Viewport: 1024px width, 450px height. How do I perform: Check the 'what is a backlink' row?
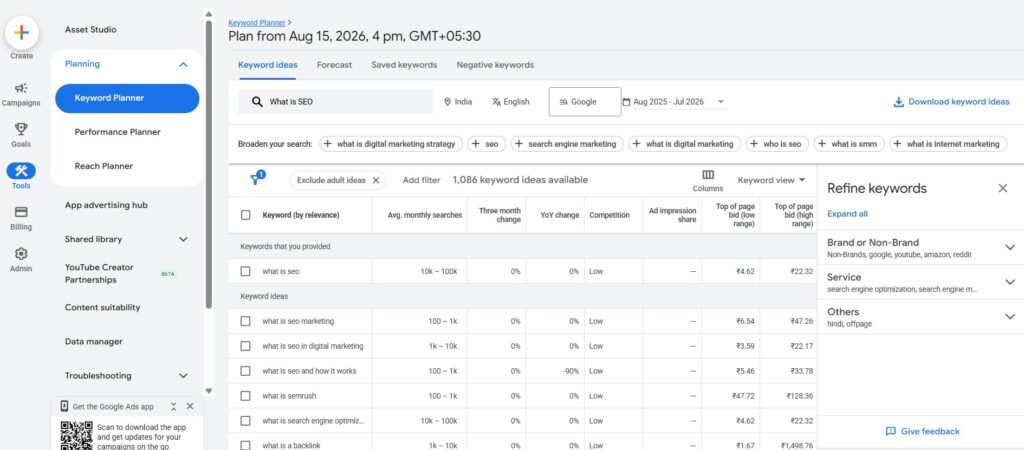[x=246, y=445]
